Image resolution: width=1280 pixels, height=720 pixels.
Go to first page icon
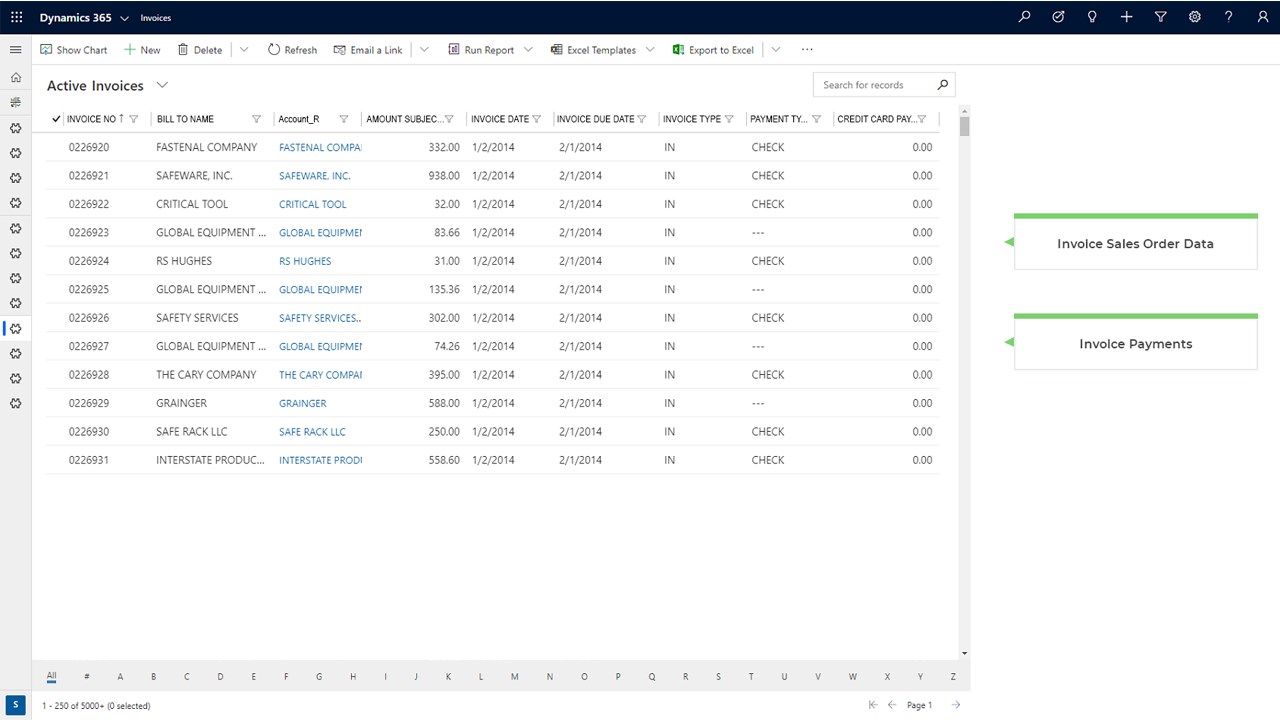(x=873, y=705)
